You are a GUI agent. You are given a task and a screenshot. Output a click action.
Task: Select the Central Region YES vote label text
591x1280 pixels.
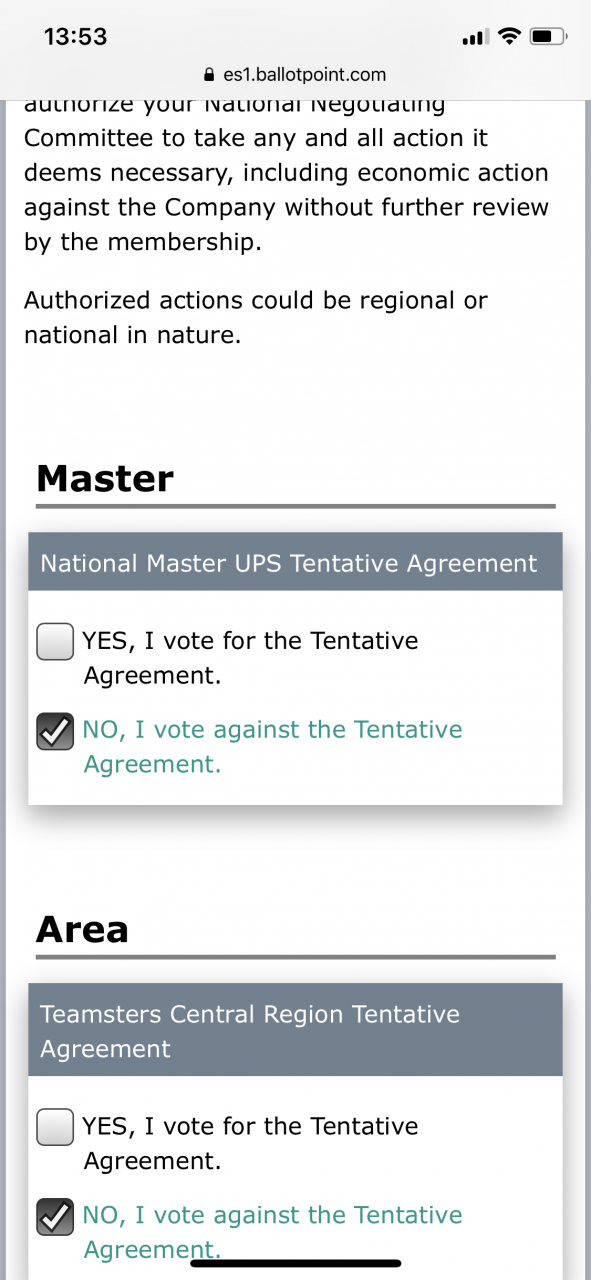[x=250, y=1143]
